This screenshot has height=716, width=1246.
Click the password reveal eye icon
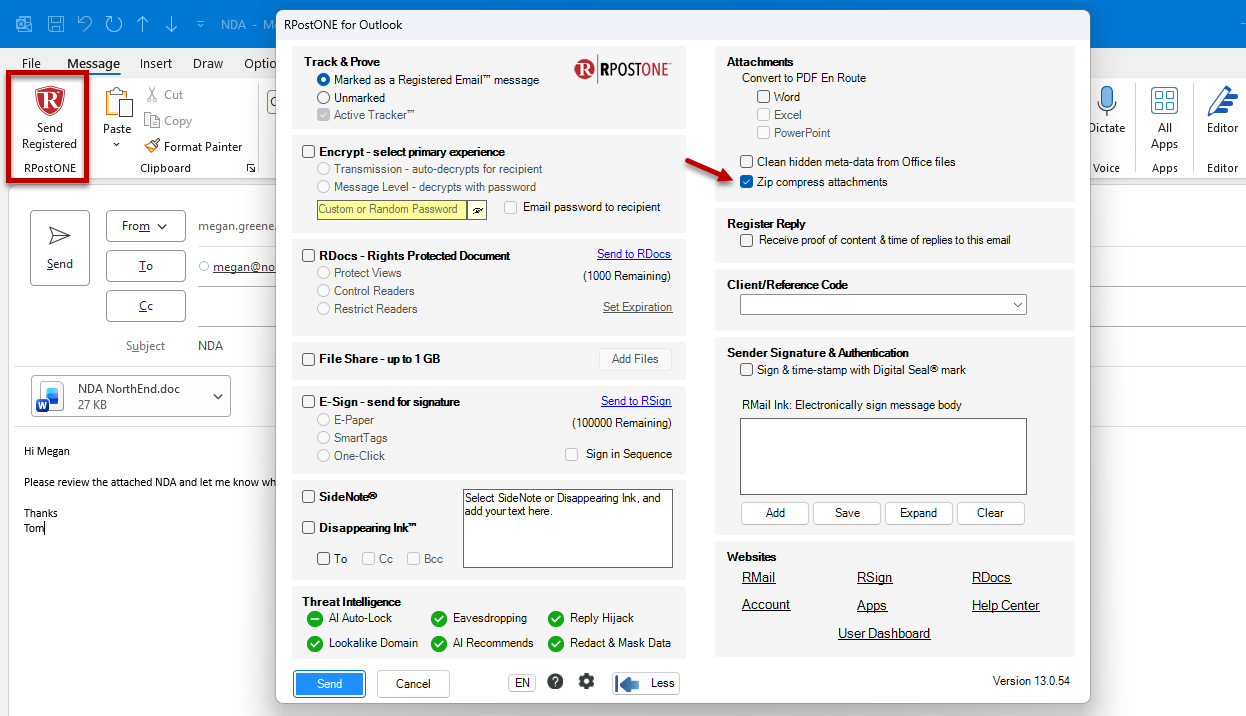point(477,209)
